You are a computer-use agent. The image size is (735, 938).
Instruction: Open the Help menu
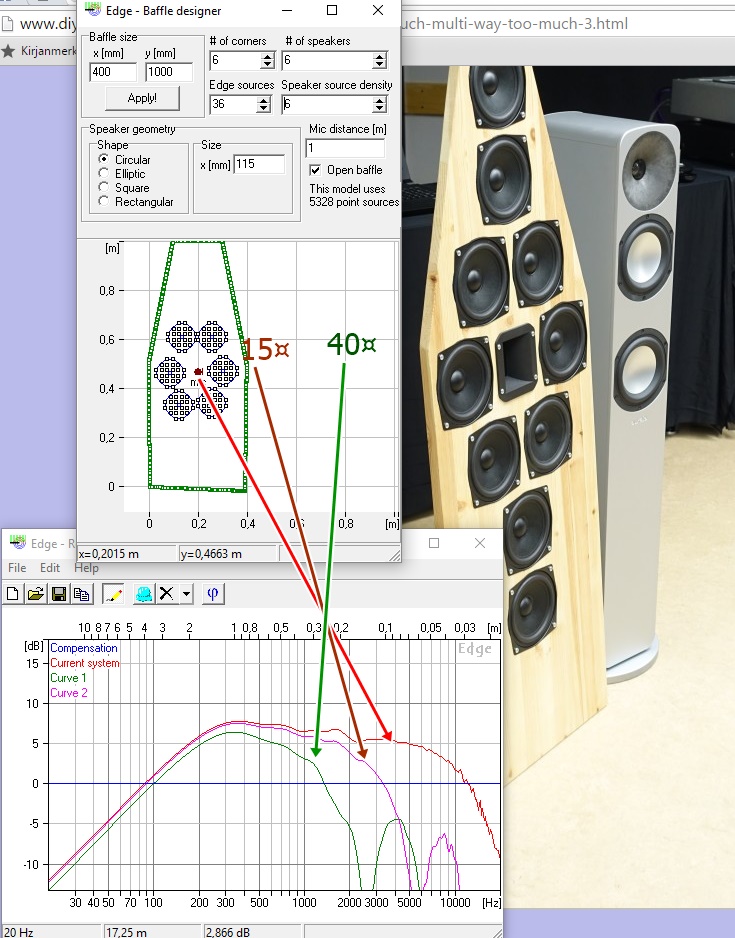click(x=86, y=568)
